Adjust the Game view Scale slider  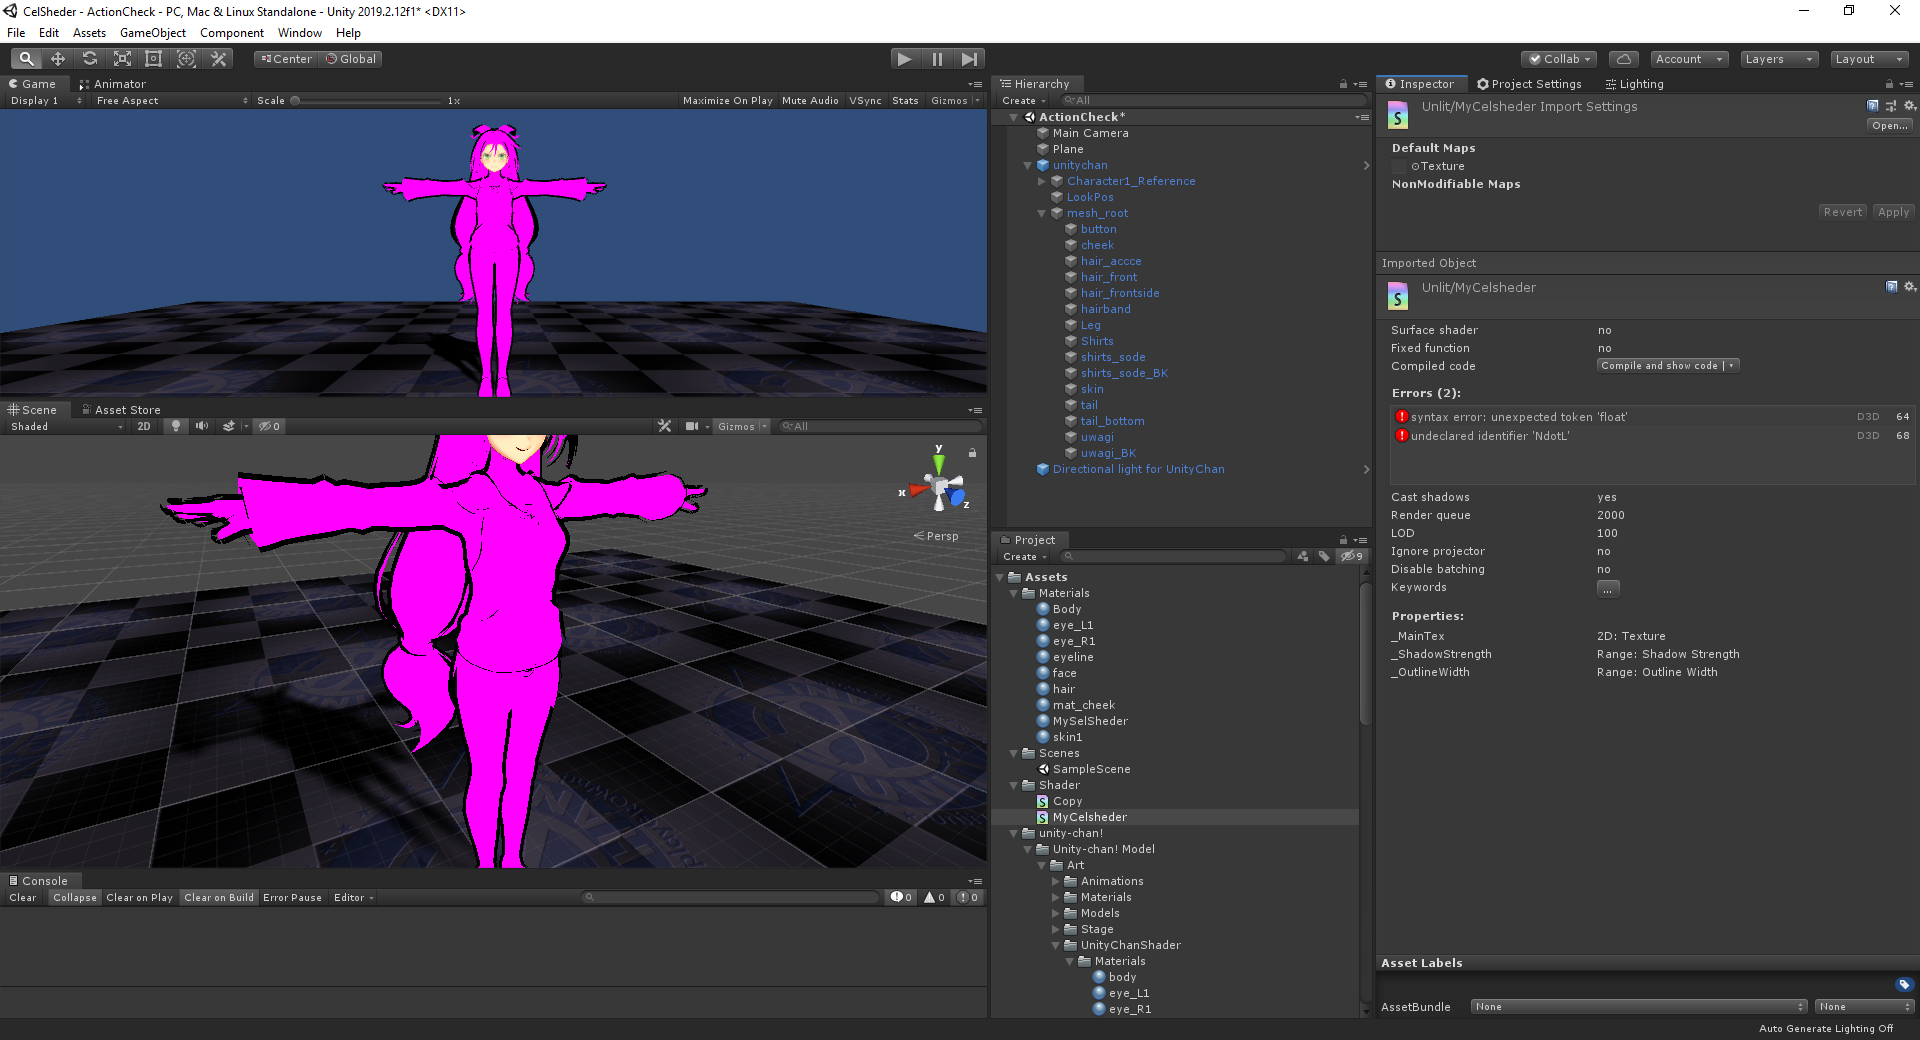coord(366,101)
